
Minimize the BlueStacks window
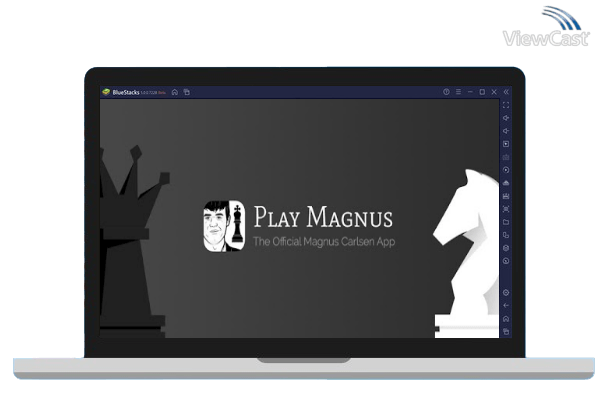point(470,92)
